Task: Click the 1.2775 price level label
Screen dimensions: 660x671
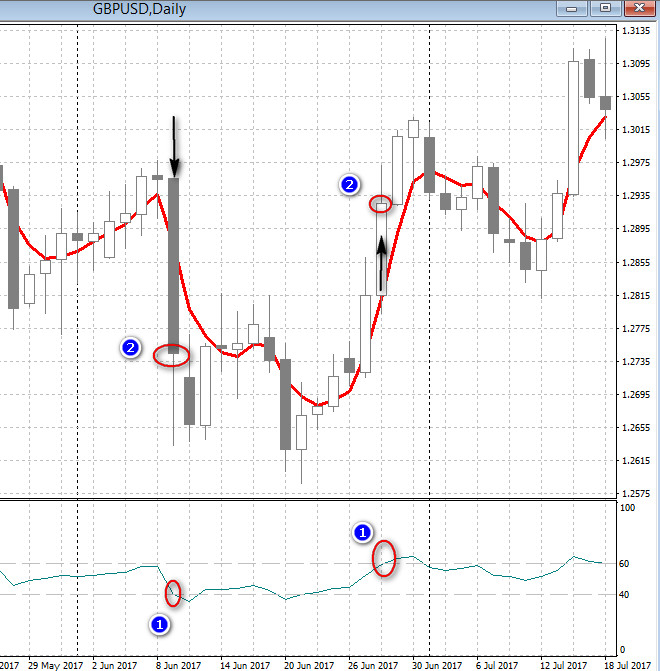Action: point(636,329)
